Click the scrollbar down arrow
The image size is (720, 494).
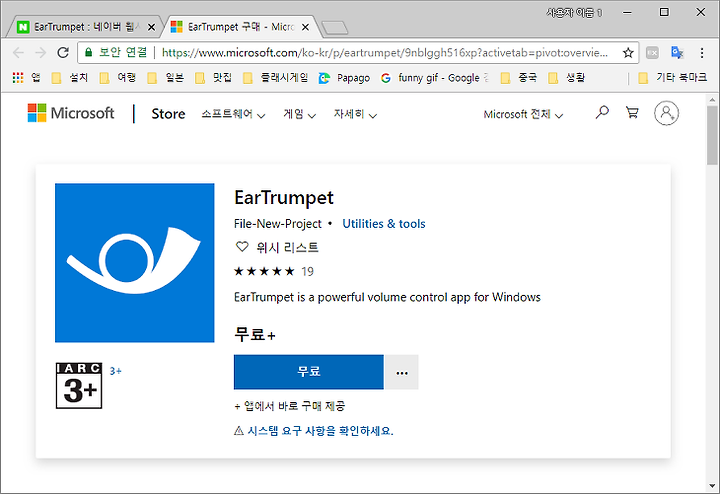[x=712, y=486]
